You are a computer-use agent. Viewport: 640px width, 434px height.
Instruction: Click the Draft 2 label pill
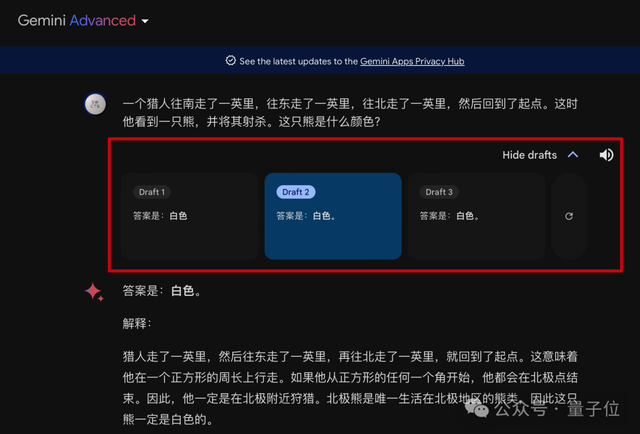296,192
